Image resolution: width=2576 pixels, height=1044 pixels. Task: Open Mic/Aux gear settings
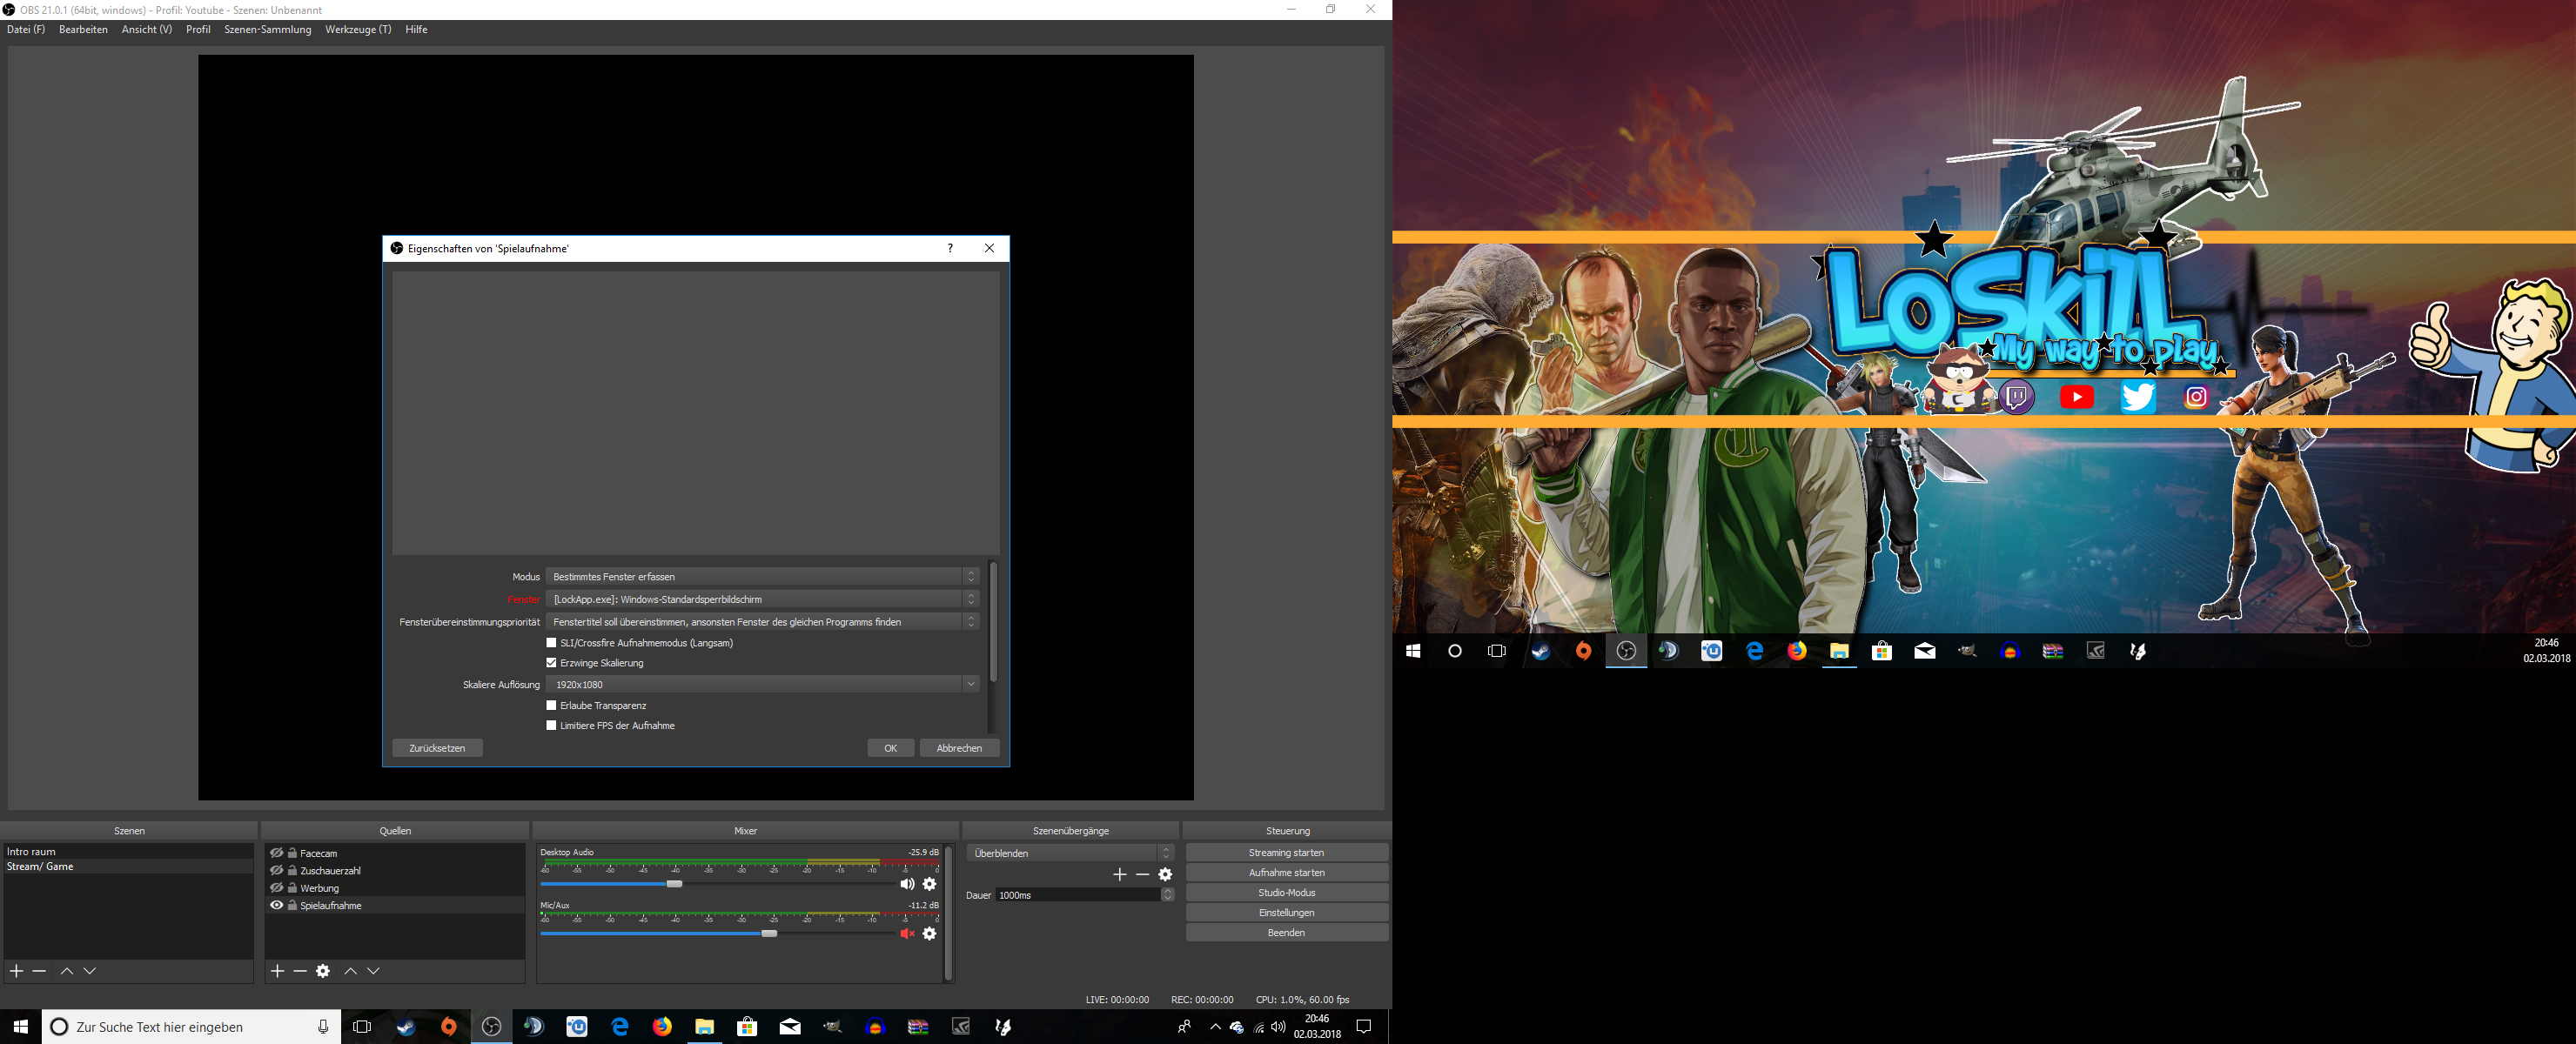930,934
